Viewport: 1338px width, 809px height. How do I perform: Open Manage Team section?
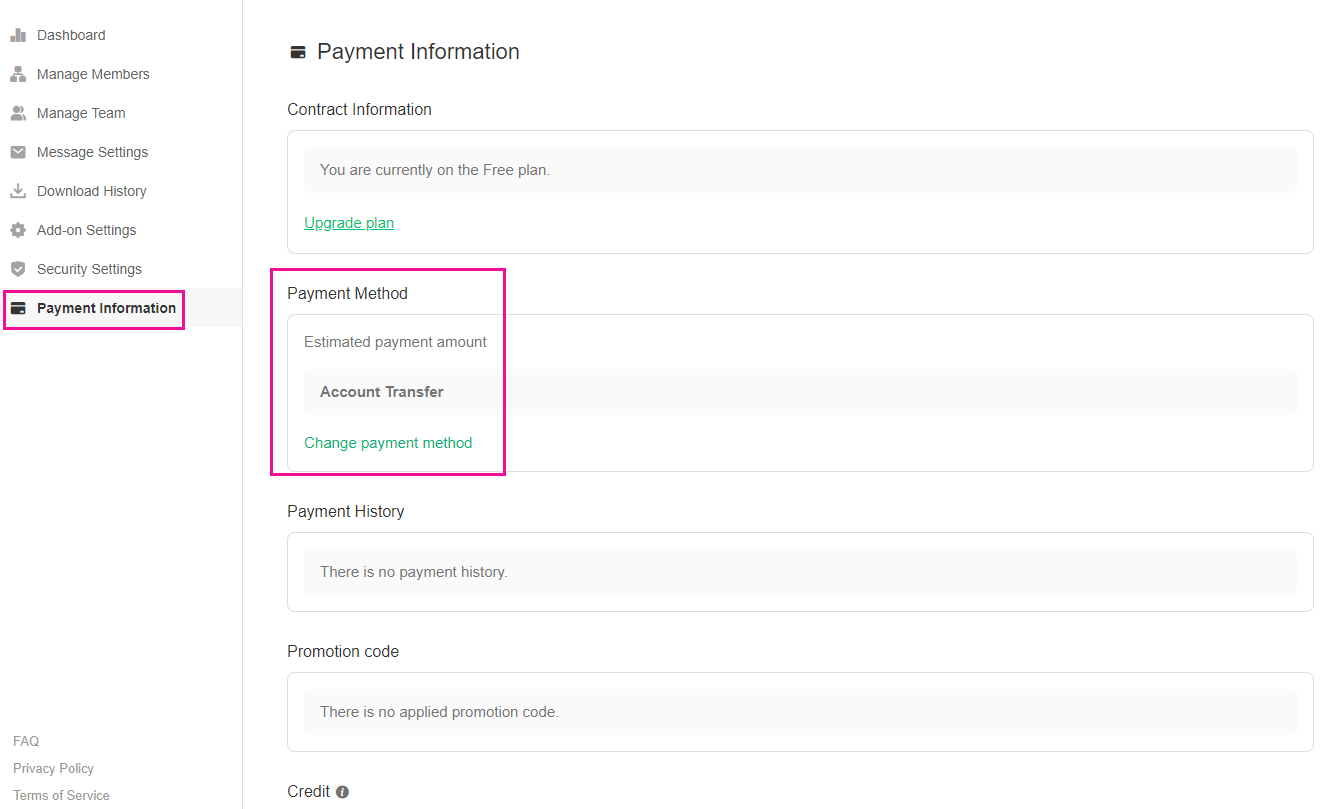click(x=81, y=113)
